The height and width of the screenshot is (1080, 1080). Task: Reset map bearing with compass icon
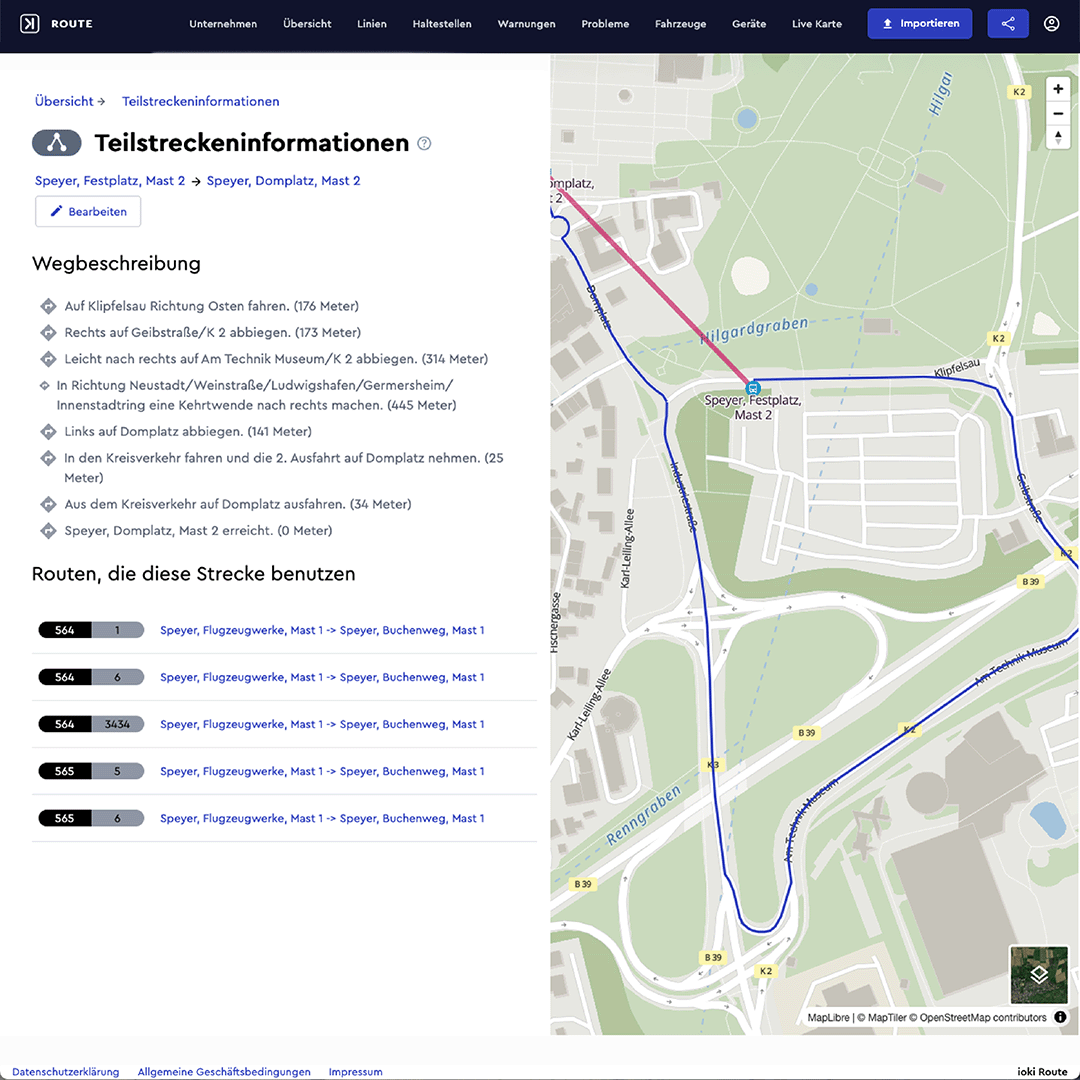click(1058, 137)
